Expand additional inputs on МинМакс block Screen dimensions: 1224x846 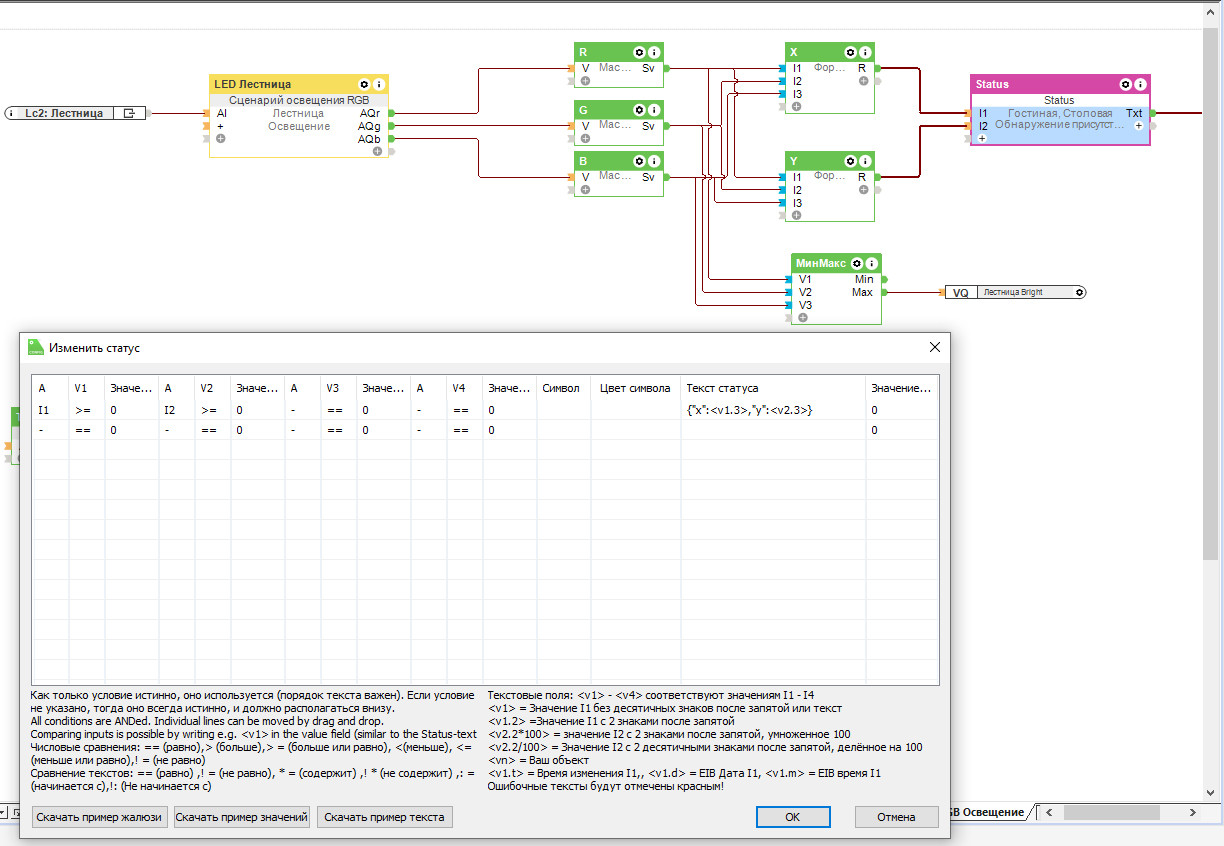pos(803,317)
